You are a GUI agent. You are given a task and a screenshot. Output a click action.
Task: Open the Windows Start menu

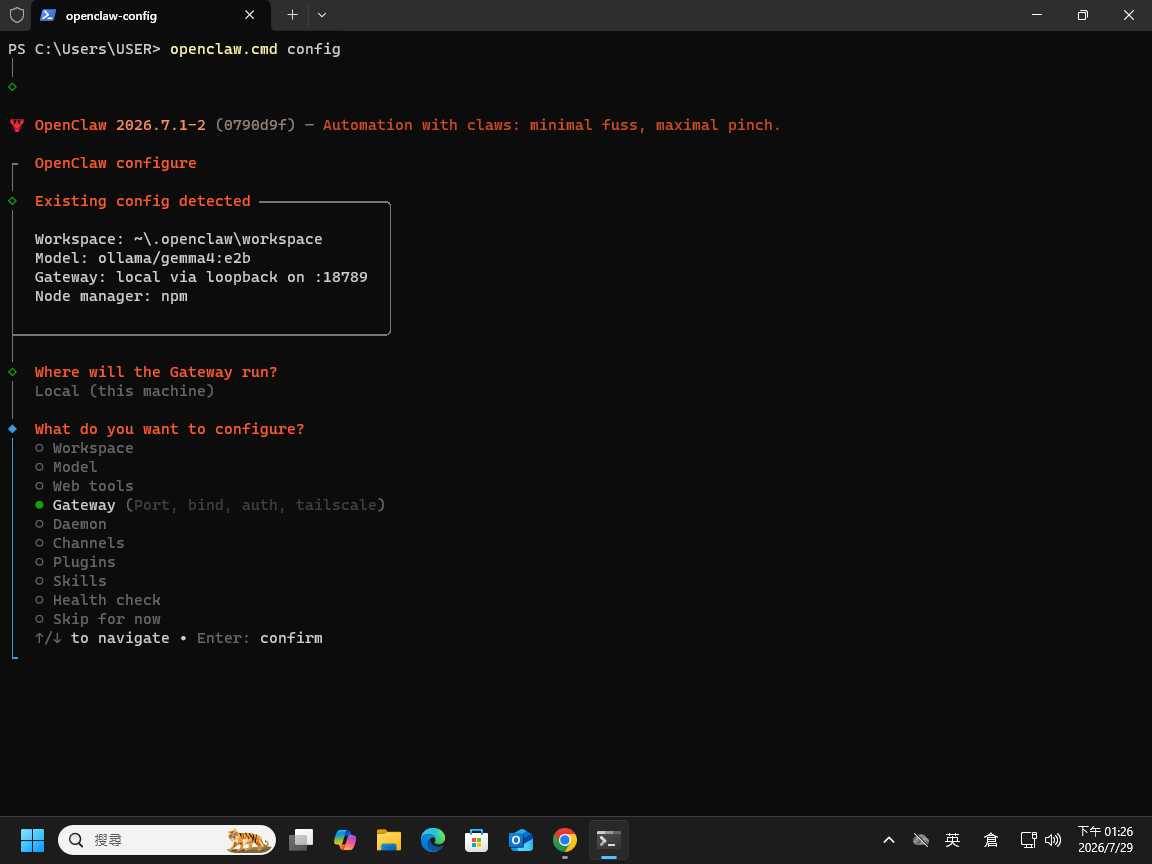(x=32, y=840)
